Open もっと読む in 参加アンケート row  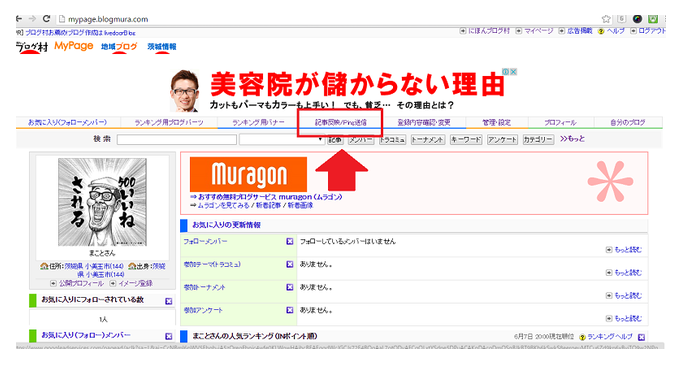click(628, 318)
